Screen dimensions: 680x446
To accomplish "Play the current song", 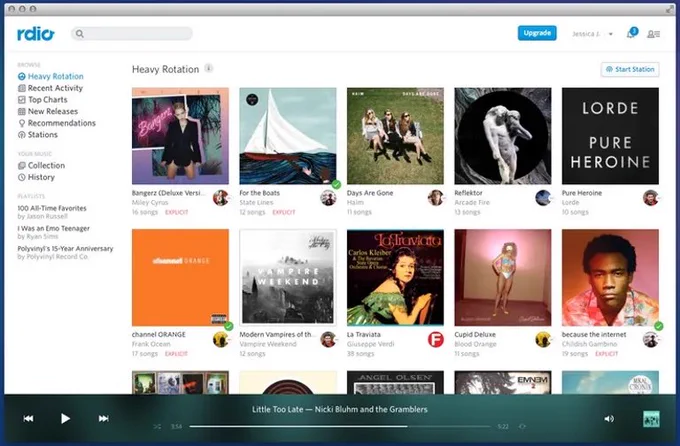I will coord(65,419).
